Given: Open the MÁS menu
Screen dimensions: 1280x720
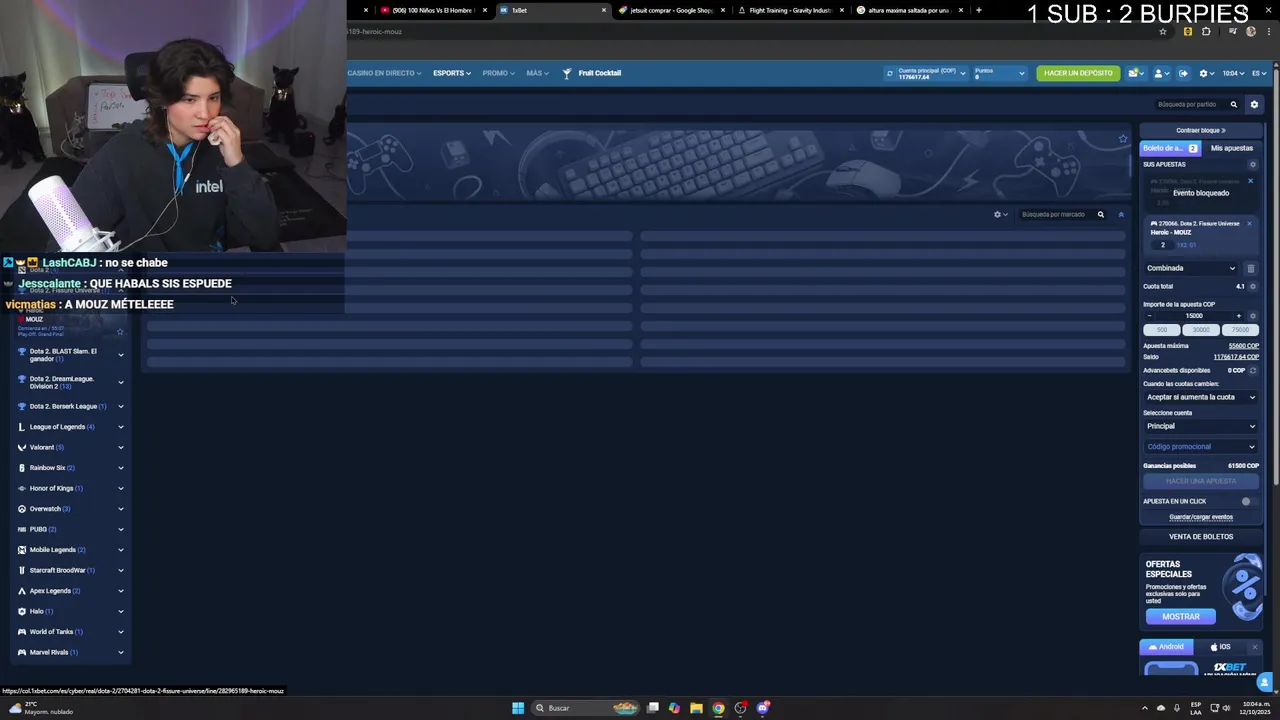Looking at the screenshot, I should [x=537, y=73].
